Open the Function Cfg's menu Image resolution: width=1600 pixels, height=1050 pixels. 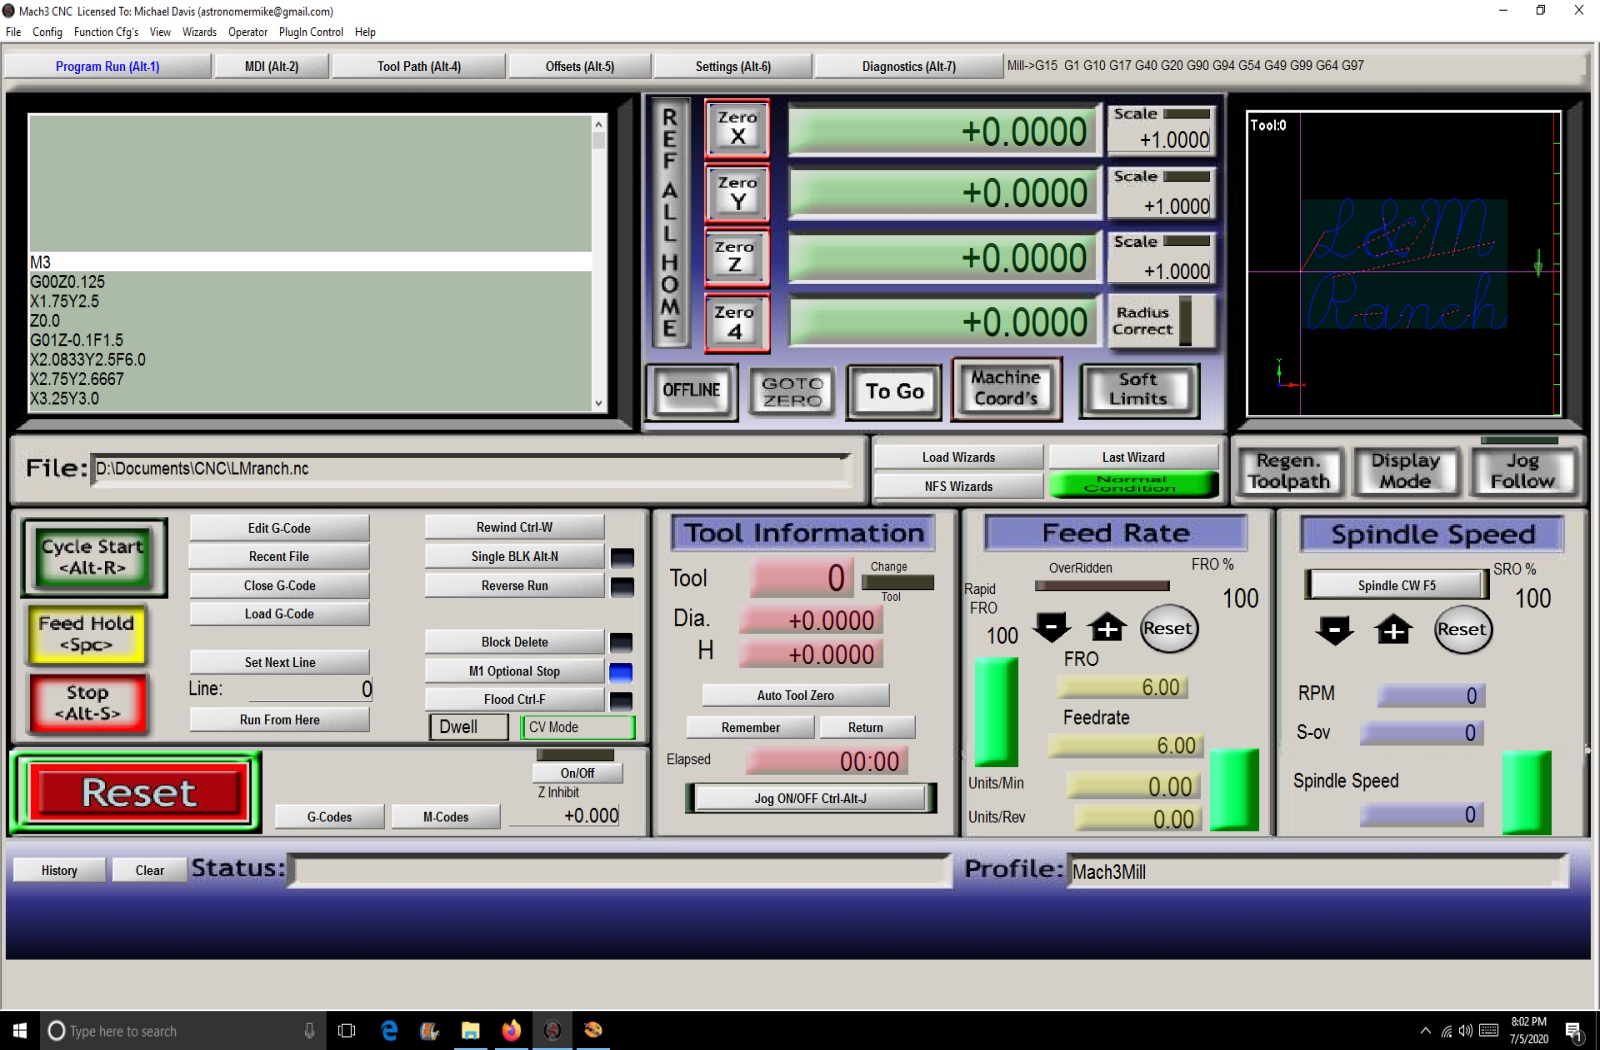click(106, 32)
